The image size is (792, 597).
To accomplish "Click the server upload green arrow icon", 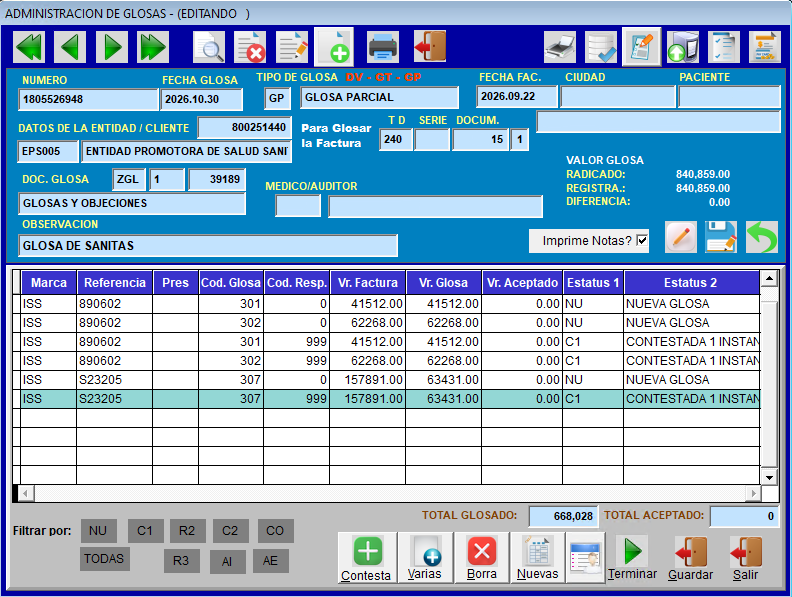I will click(x=683, y=47).
